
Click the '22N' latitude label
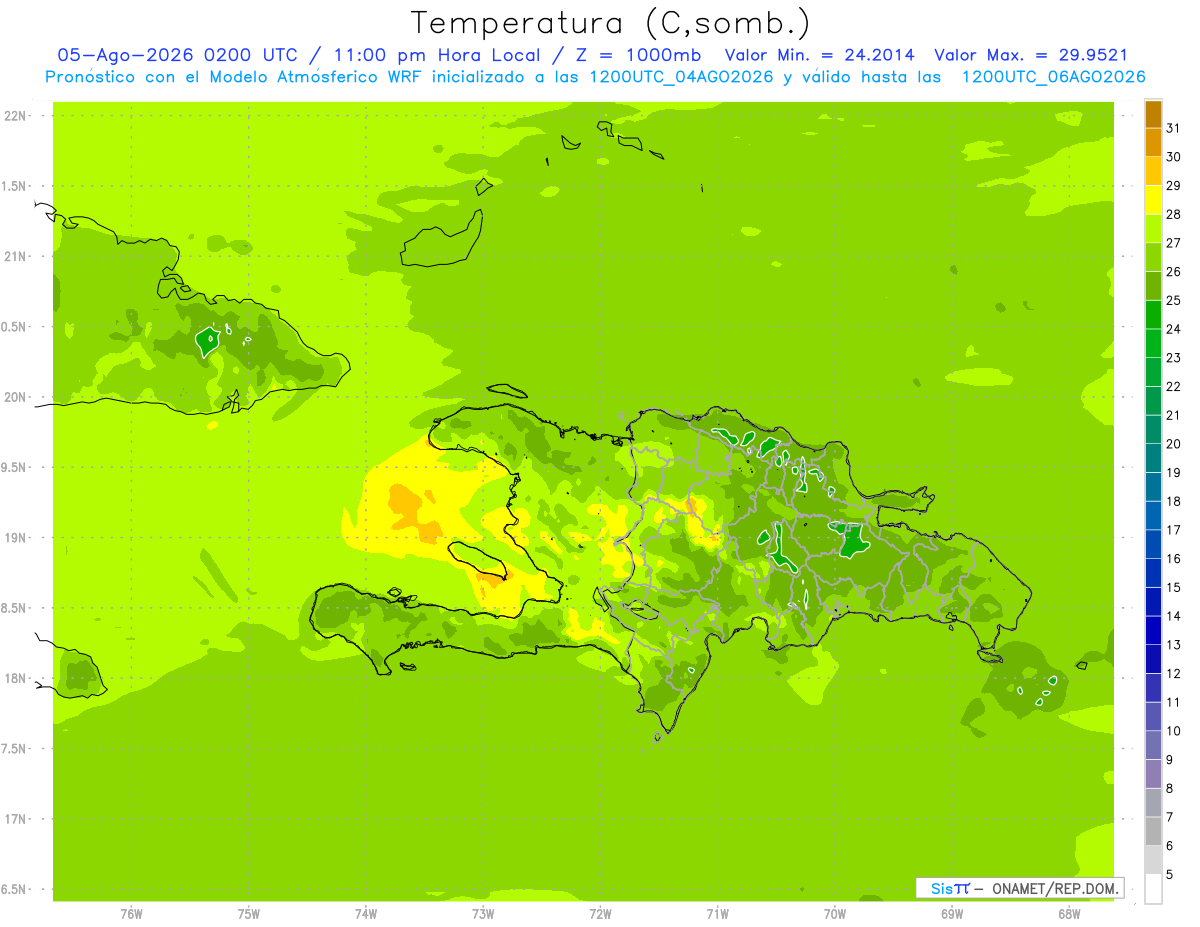17,116
